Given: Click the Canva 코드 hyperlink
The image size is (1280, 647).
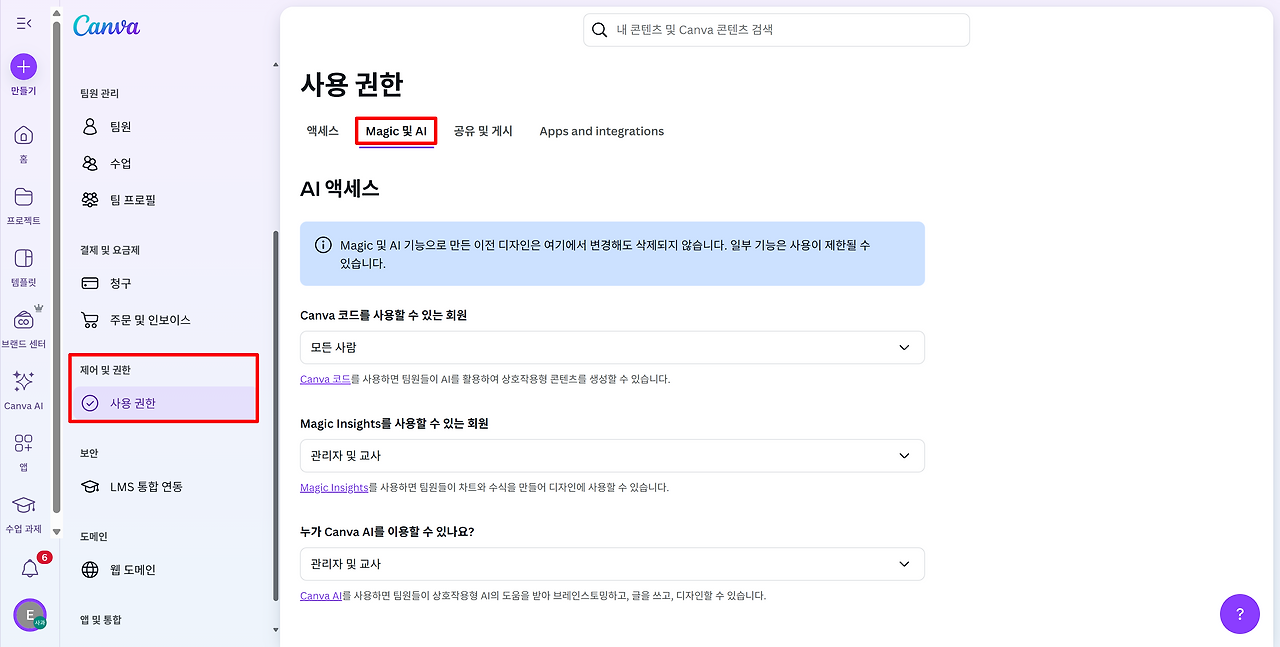Looking at the screenshot, I should [x=326, y=378].
